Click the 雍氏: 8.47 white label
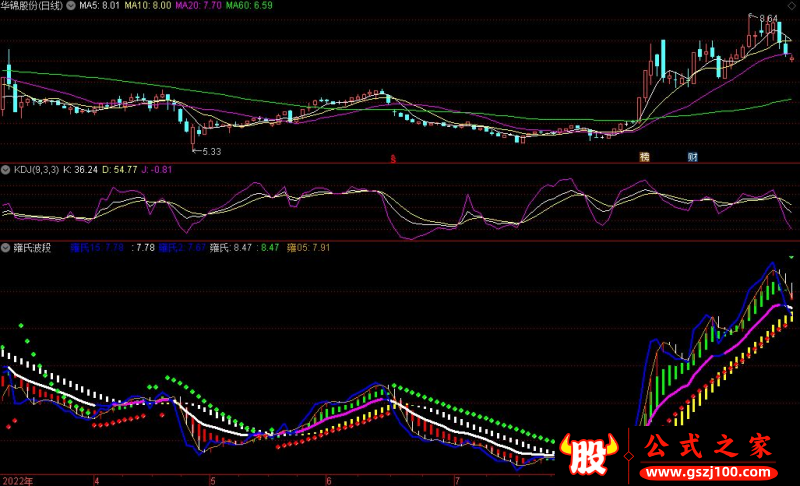800x486 pixels. coord(231,248)
